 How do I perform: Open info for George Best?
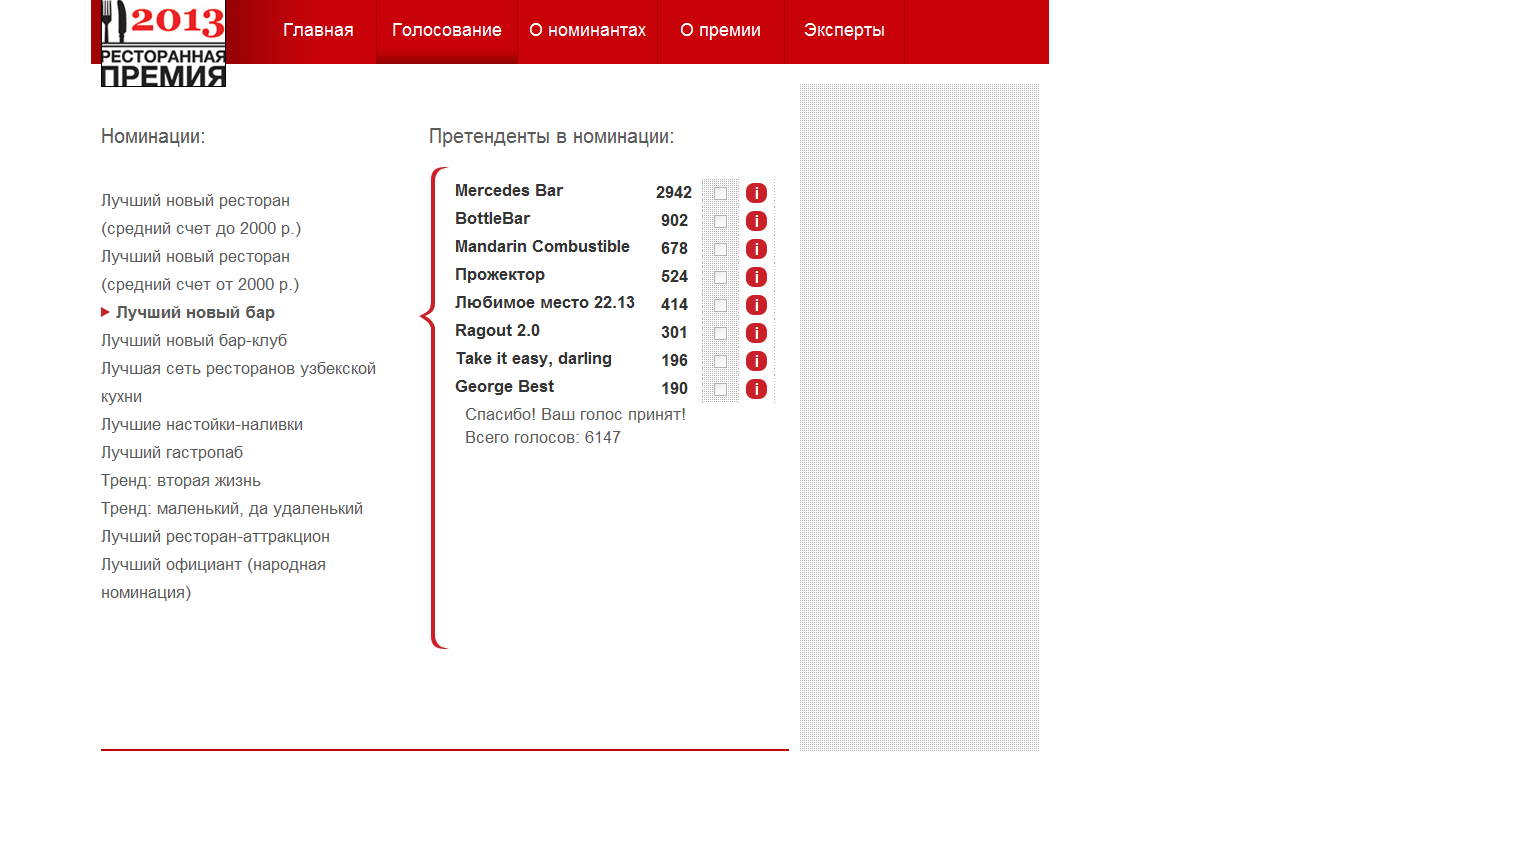click(x=756, y=389)
